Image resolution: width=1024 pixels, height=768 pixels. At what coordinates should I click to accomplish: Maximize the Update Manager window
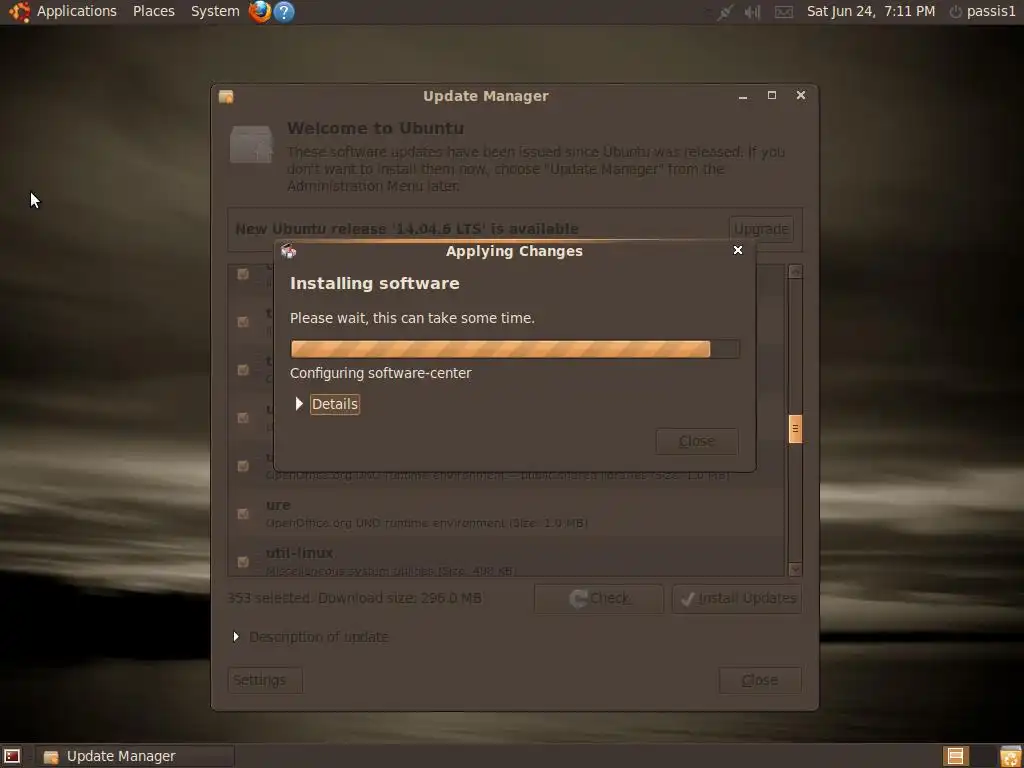pos(772,95)
